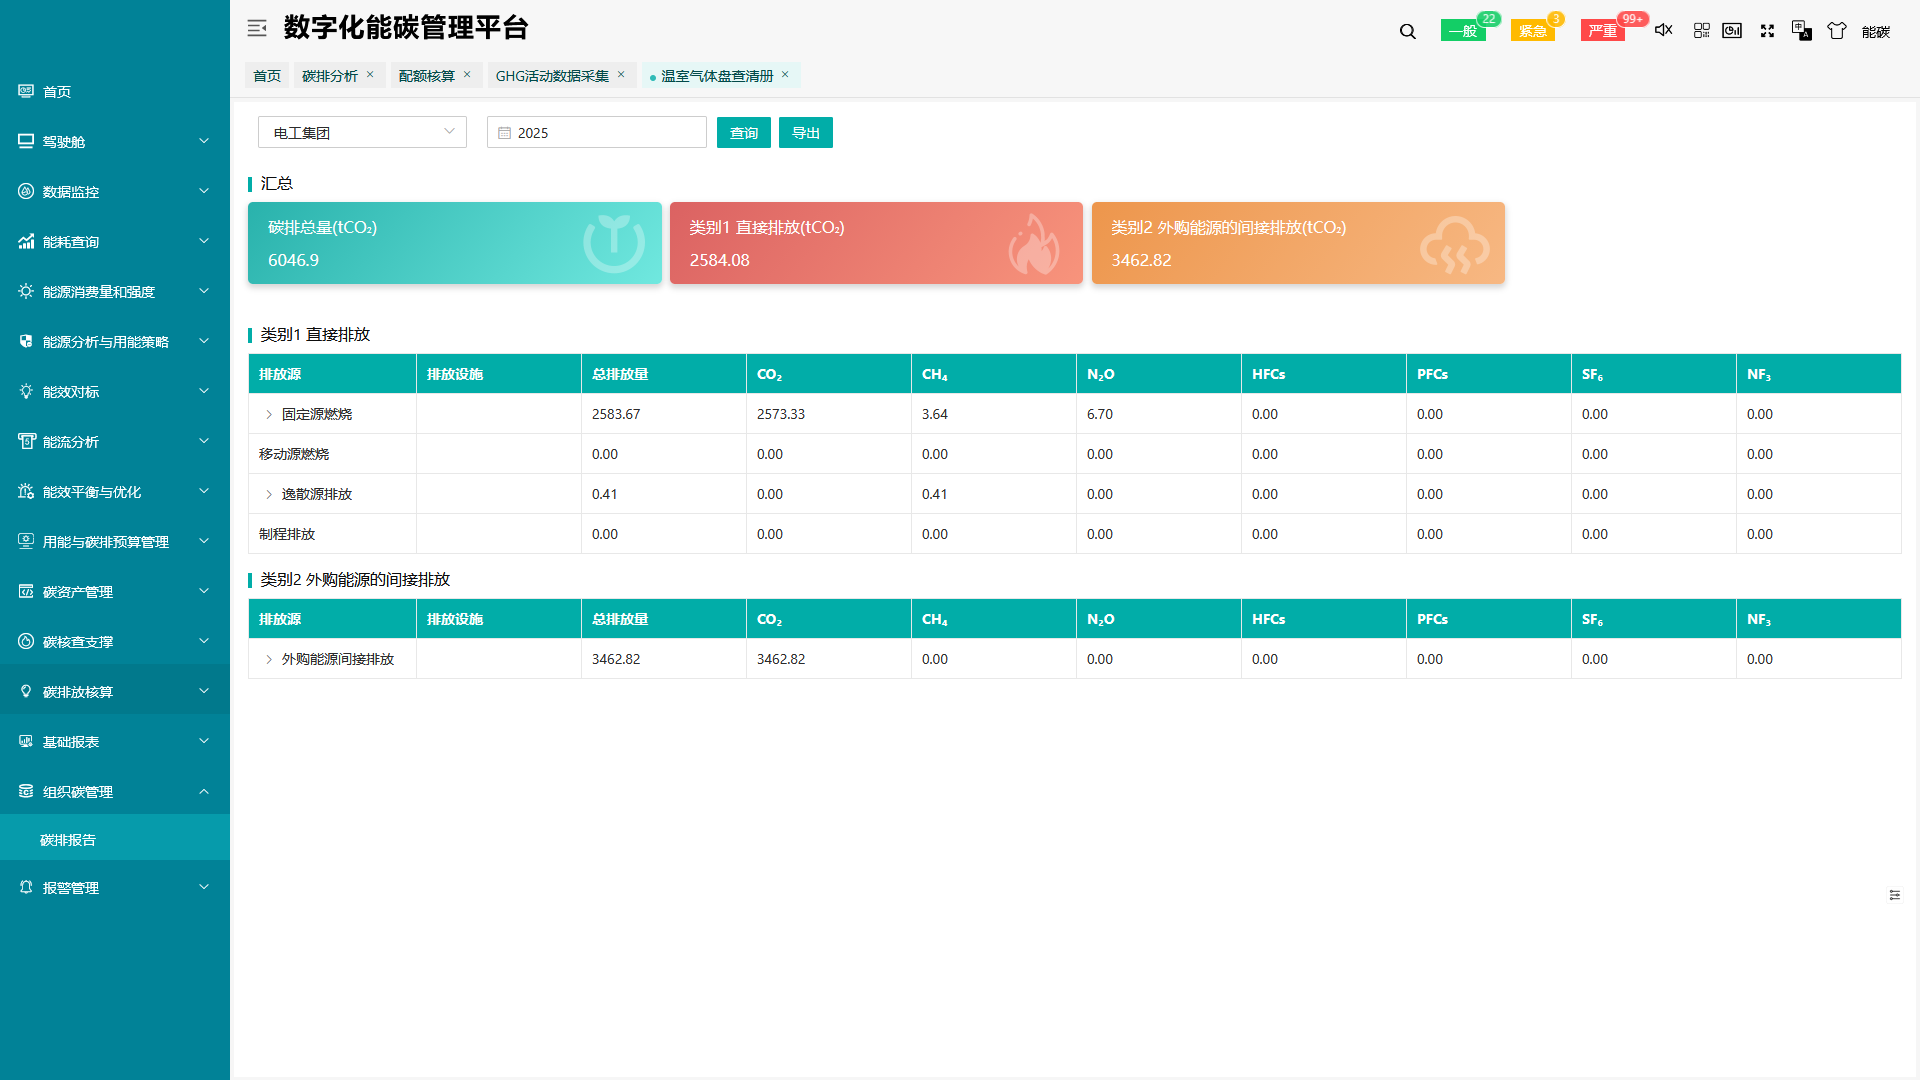Click the 查询 query button

pyautogui.click(x=743, y=132)
